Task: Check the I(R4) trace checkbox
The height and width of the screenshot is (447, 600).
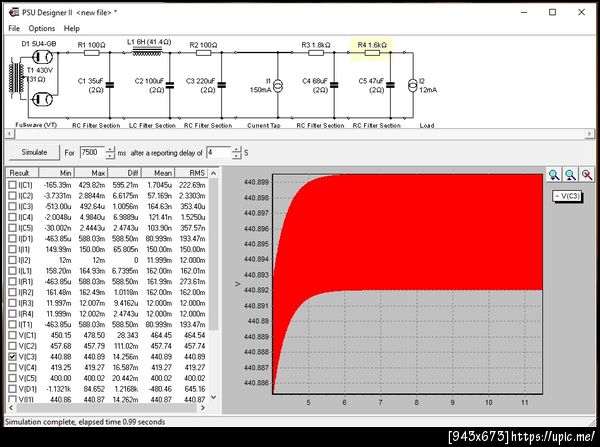Action: pos(13,314)
